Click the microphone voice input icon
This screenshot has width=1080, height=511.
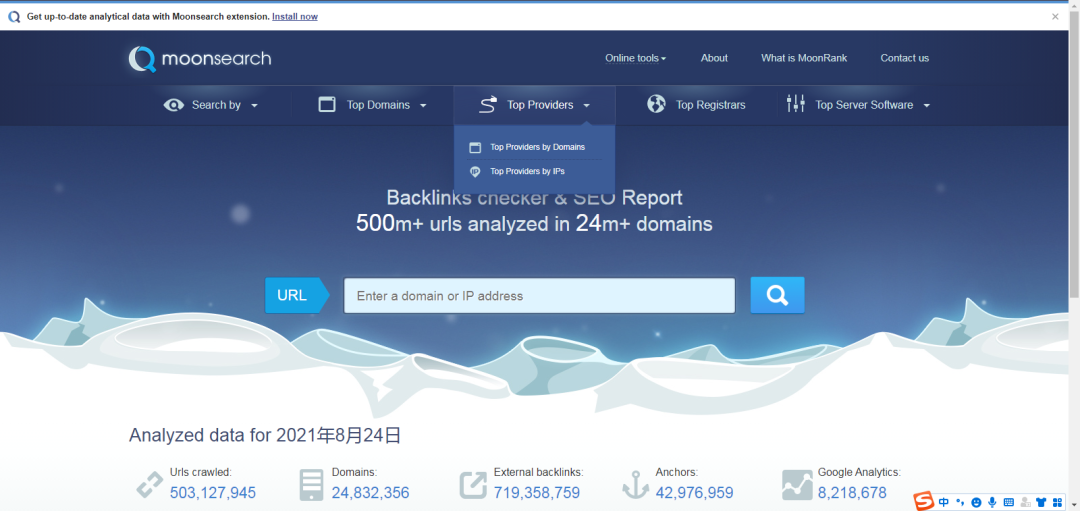pos(993,502)
